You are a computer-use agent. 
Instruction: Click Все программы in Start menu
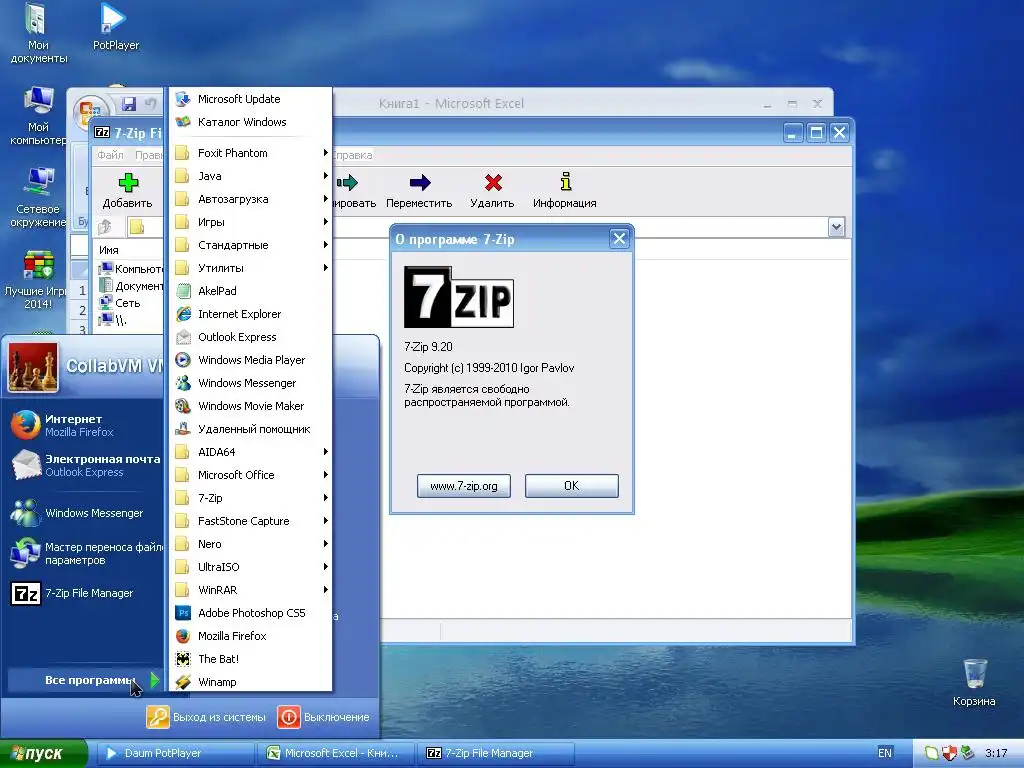coord(85,680)
